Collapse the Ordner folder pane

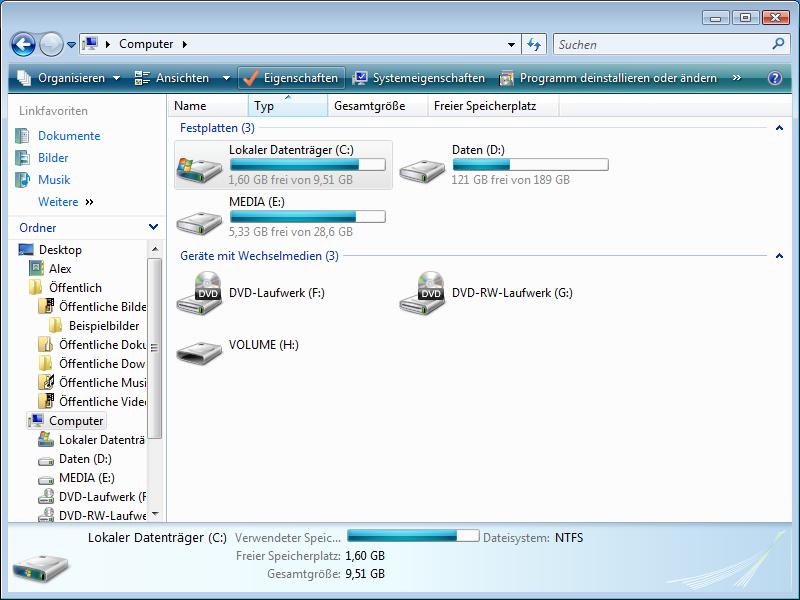click(153, 228)
